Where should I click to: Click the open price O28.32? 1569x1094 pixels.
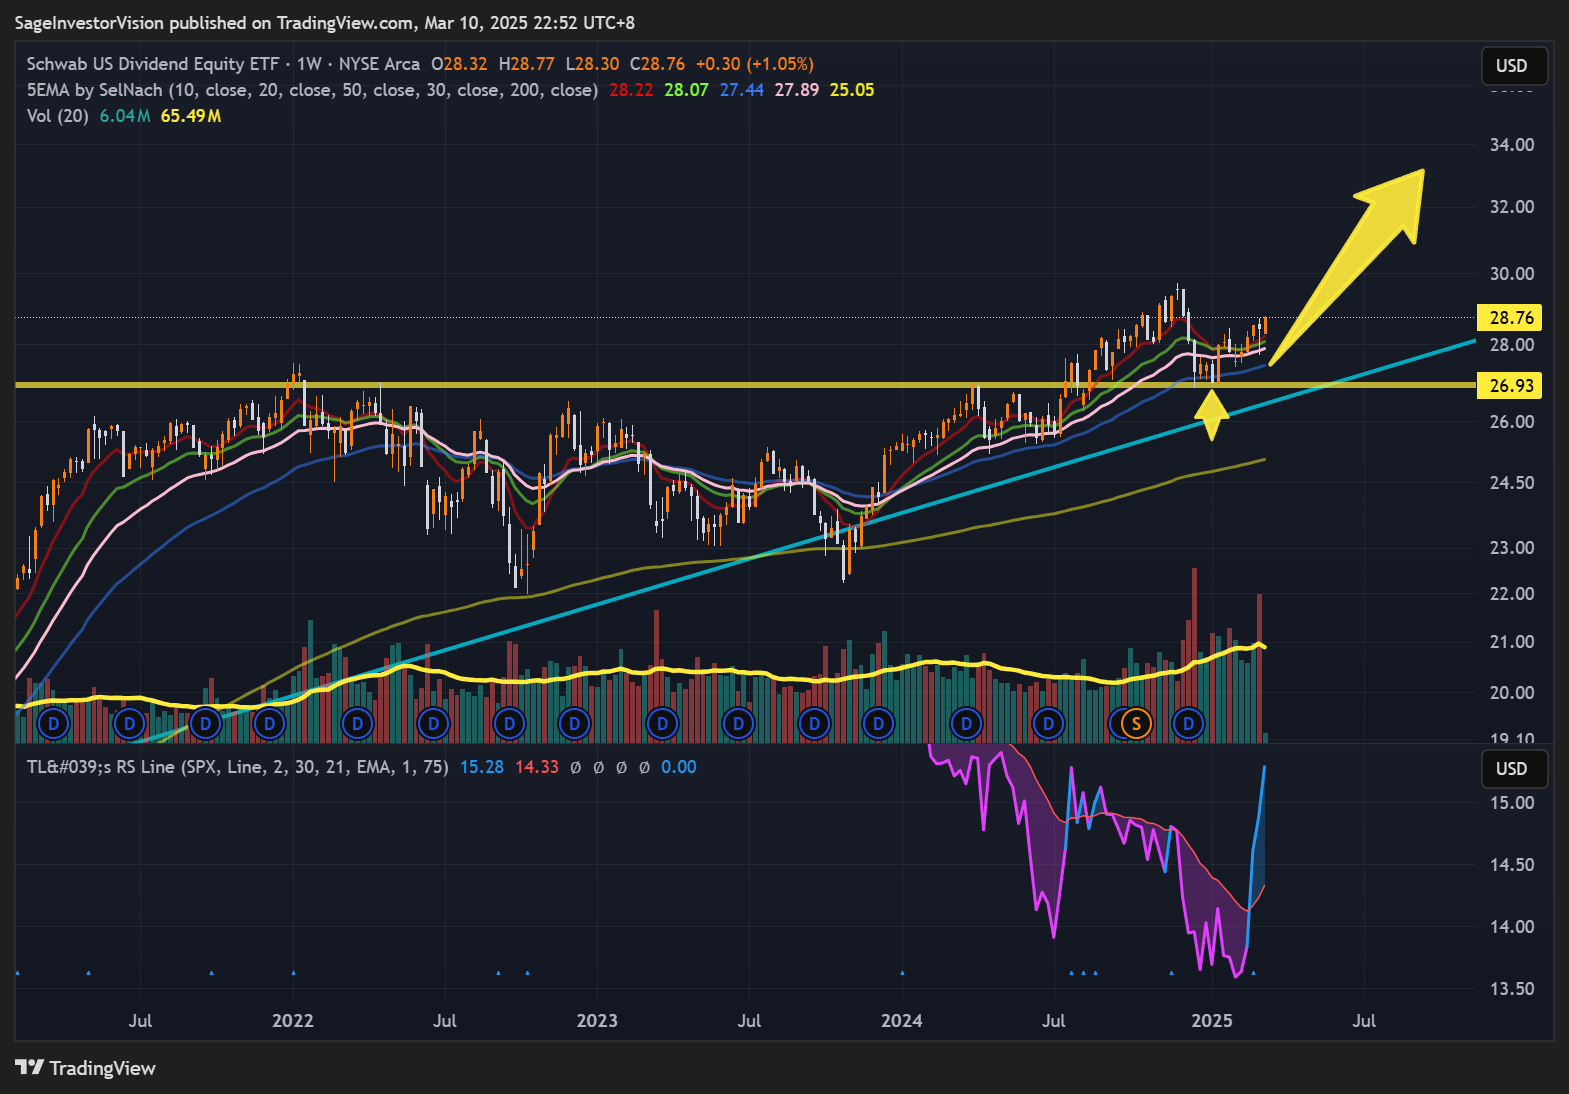[459, 64]
